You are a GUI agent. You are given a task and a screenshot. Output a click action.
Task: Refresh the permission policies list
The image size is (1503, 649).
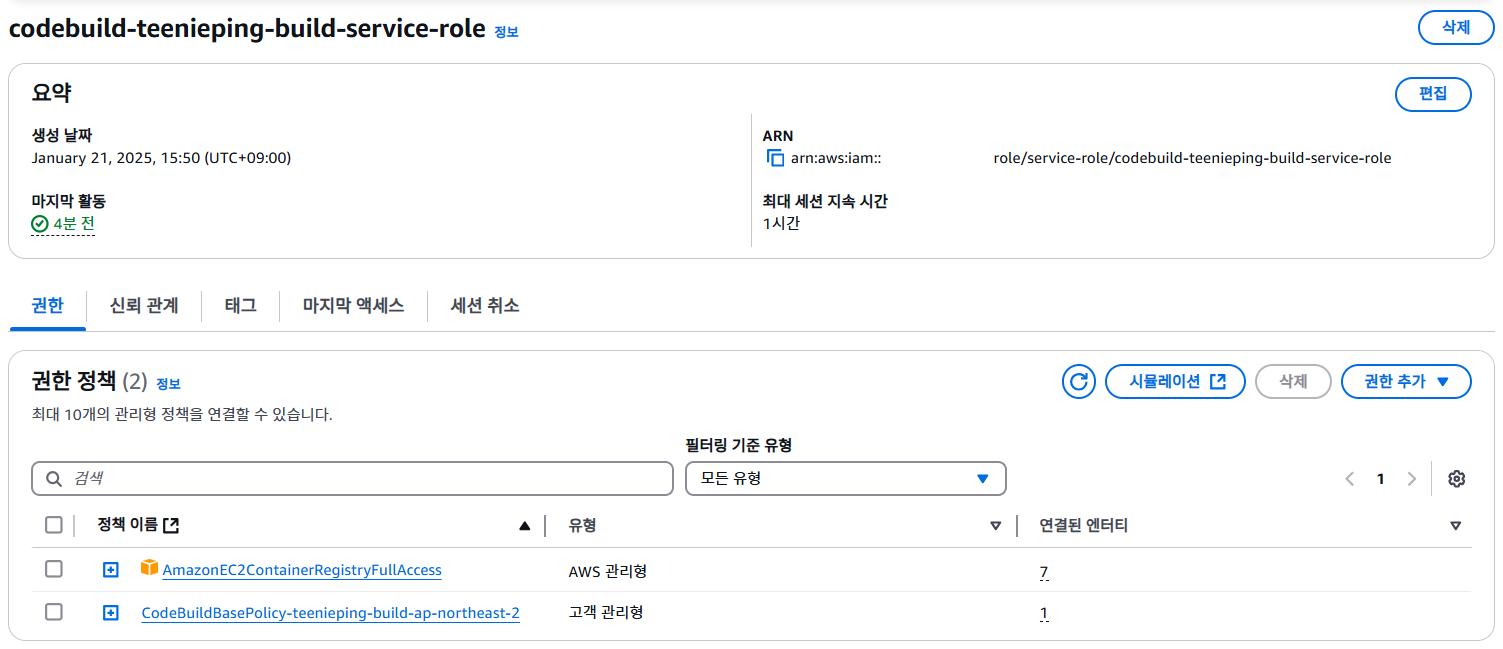click(1078, 381)
